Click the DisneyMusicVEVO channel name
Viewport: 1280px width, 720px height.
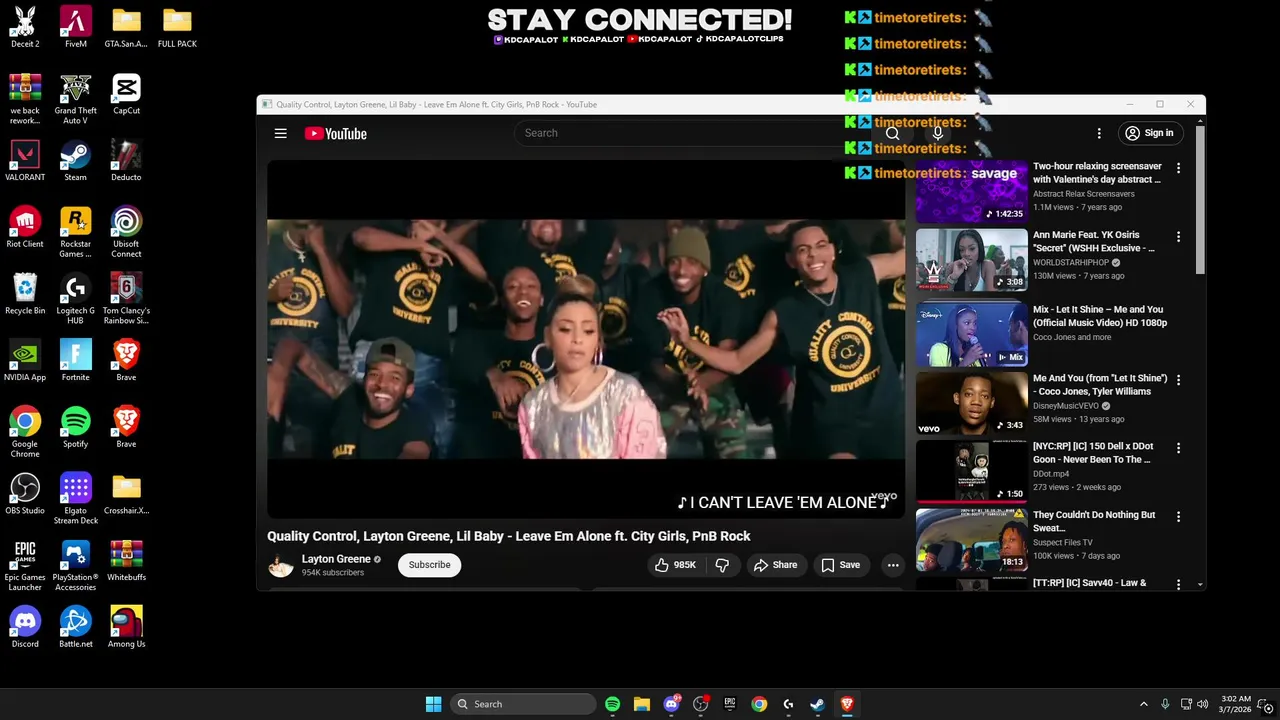[x=1066, y=406]
